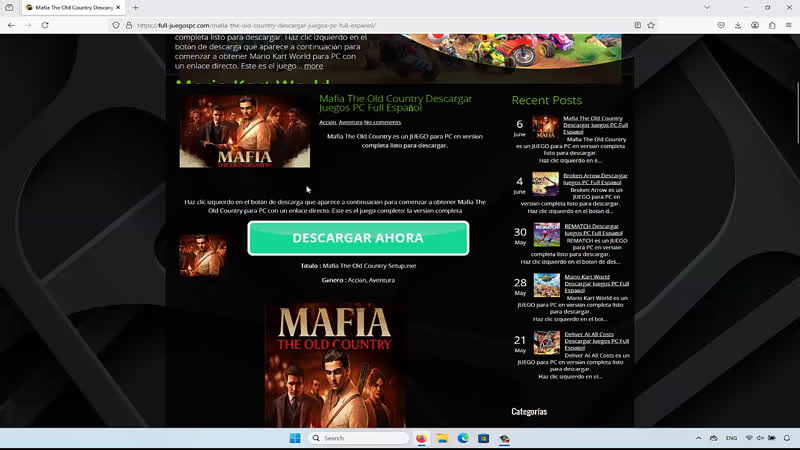Open the notification bell in system tray
The image size is (800, 450).
[x=787, y=438]
